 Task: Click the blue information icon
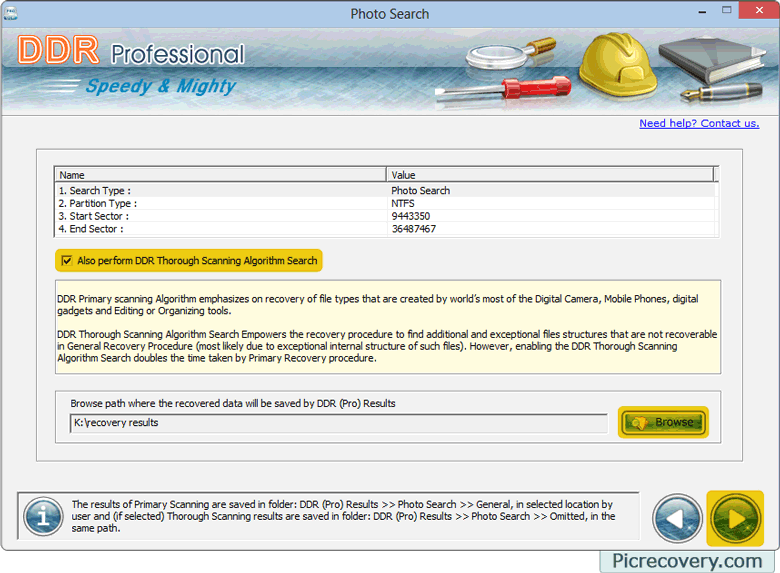click(44, 517)
